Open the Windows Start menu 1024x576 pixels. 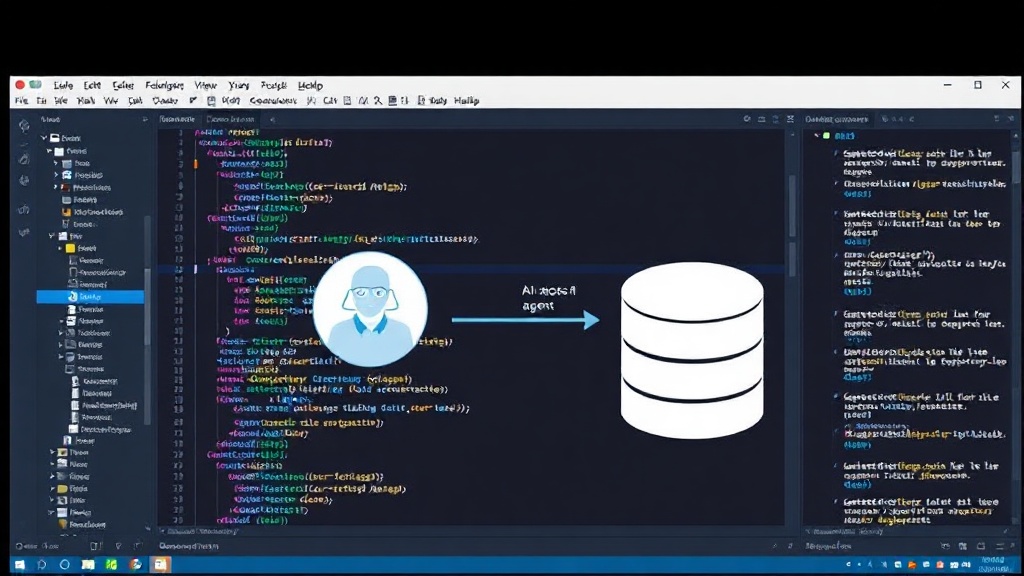[20, 565]
